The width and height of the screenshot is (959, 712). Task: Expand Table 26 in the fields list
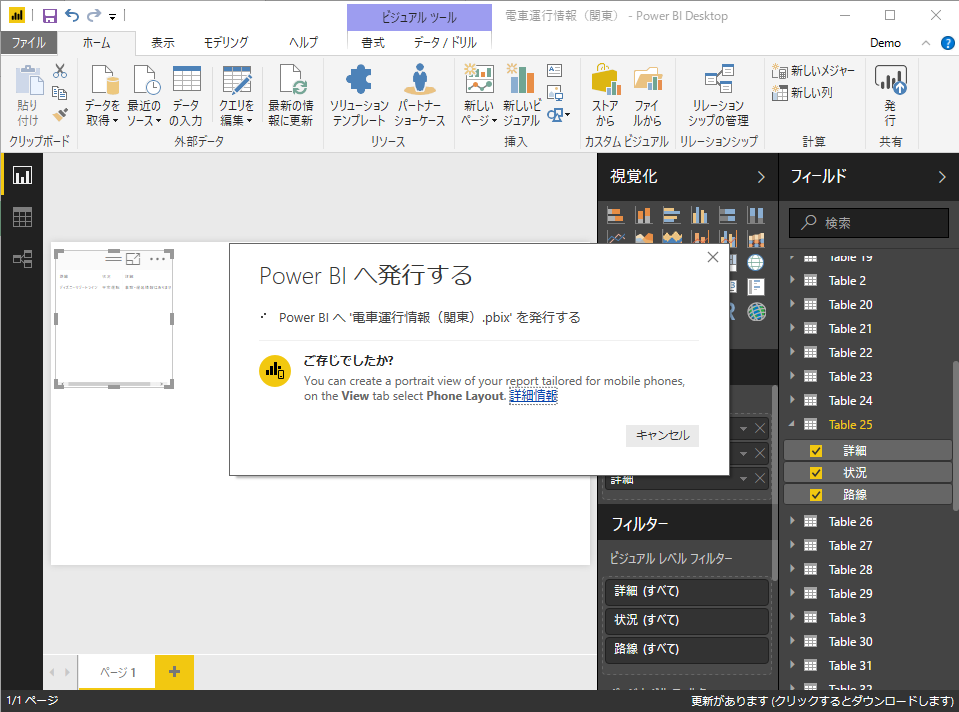coord(792,521)
